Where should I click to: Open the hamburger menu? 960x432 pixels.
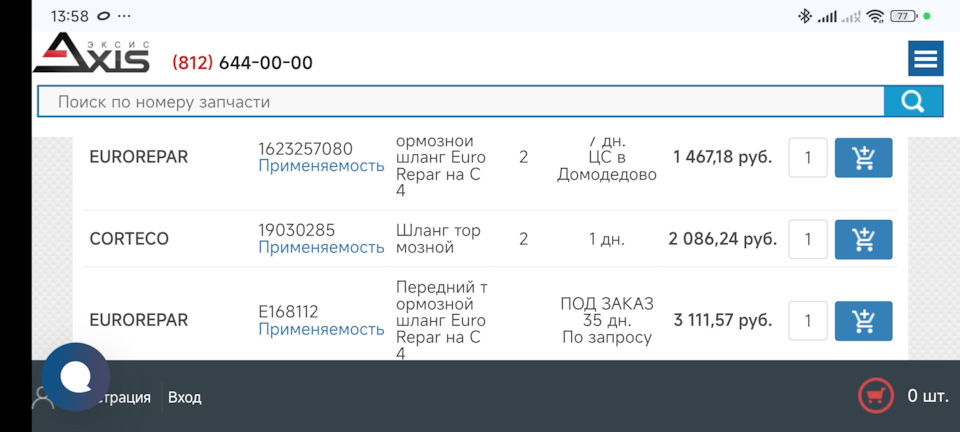(x=925, y=59)
